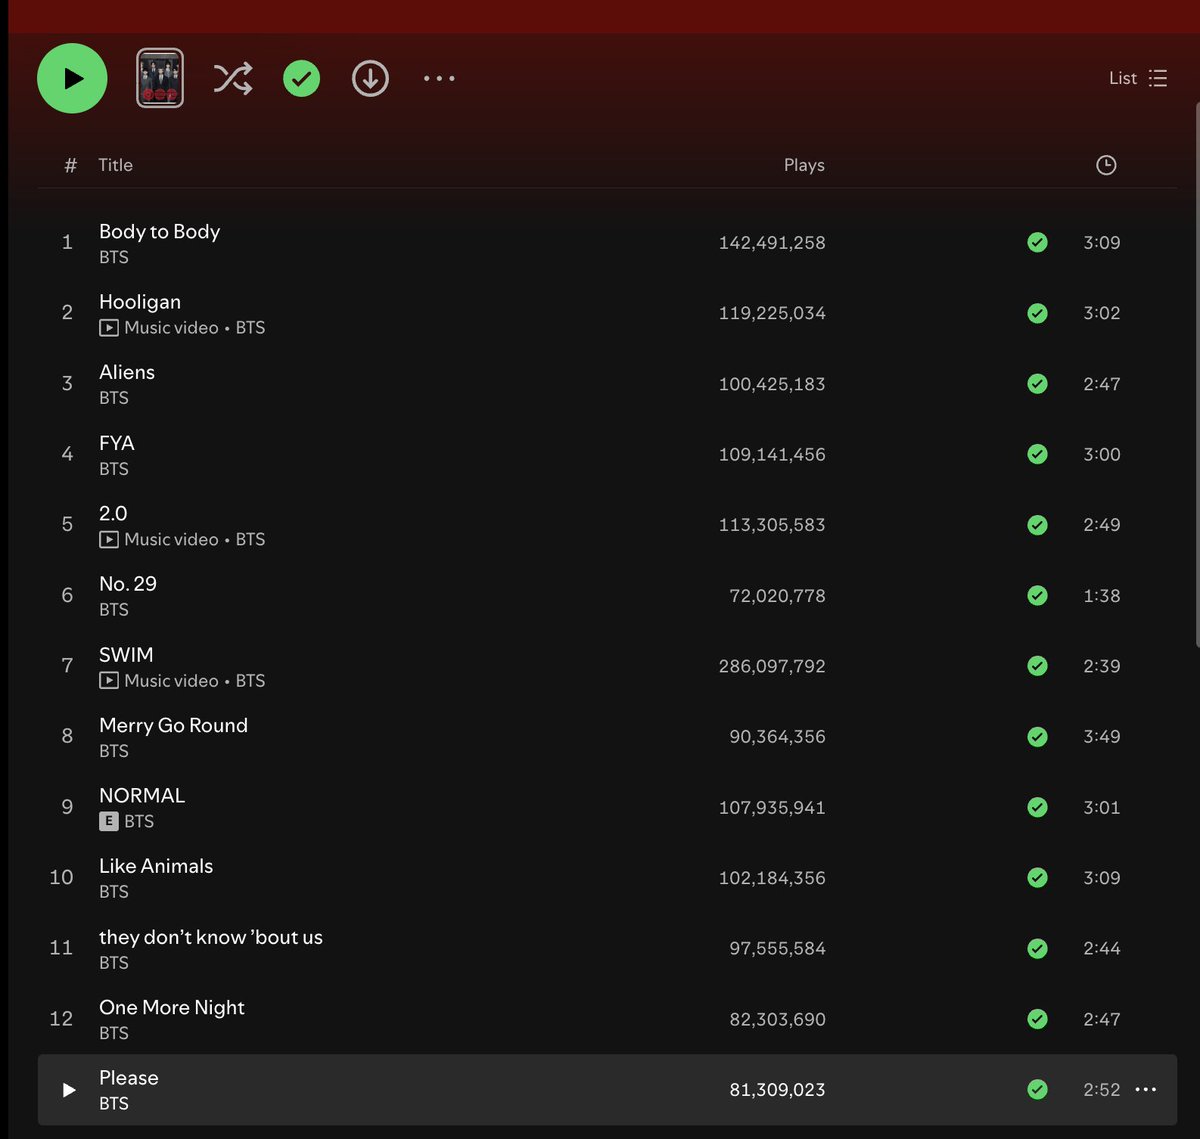This screenshot has width=1200, height=1139.
Task: Click the # column header
Action: click(x=70, y=165)
